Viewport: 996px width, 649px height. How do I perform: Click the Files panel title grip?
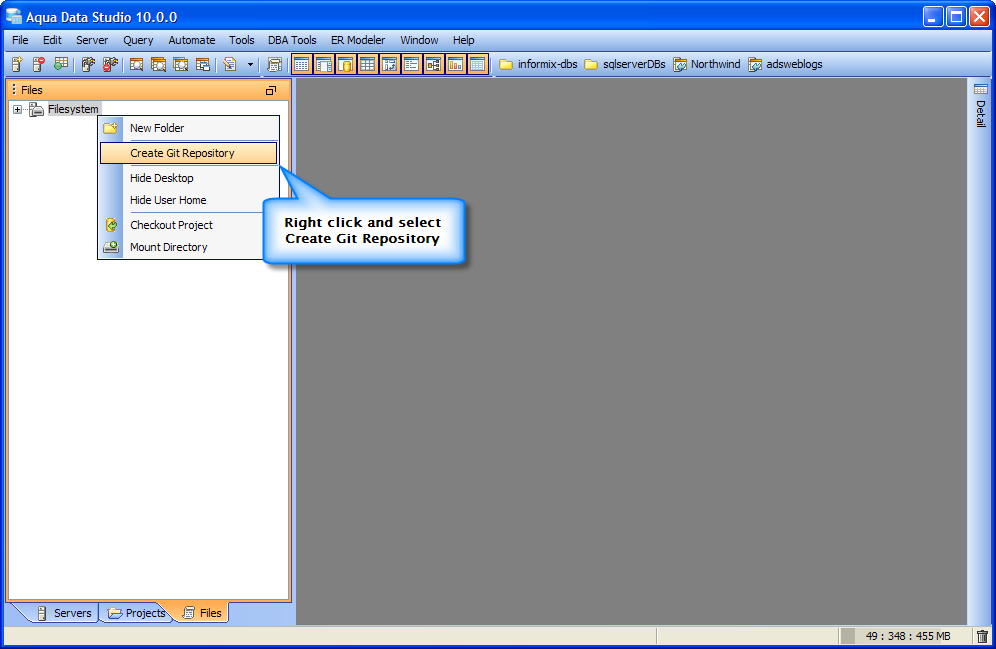coord(14,90)
